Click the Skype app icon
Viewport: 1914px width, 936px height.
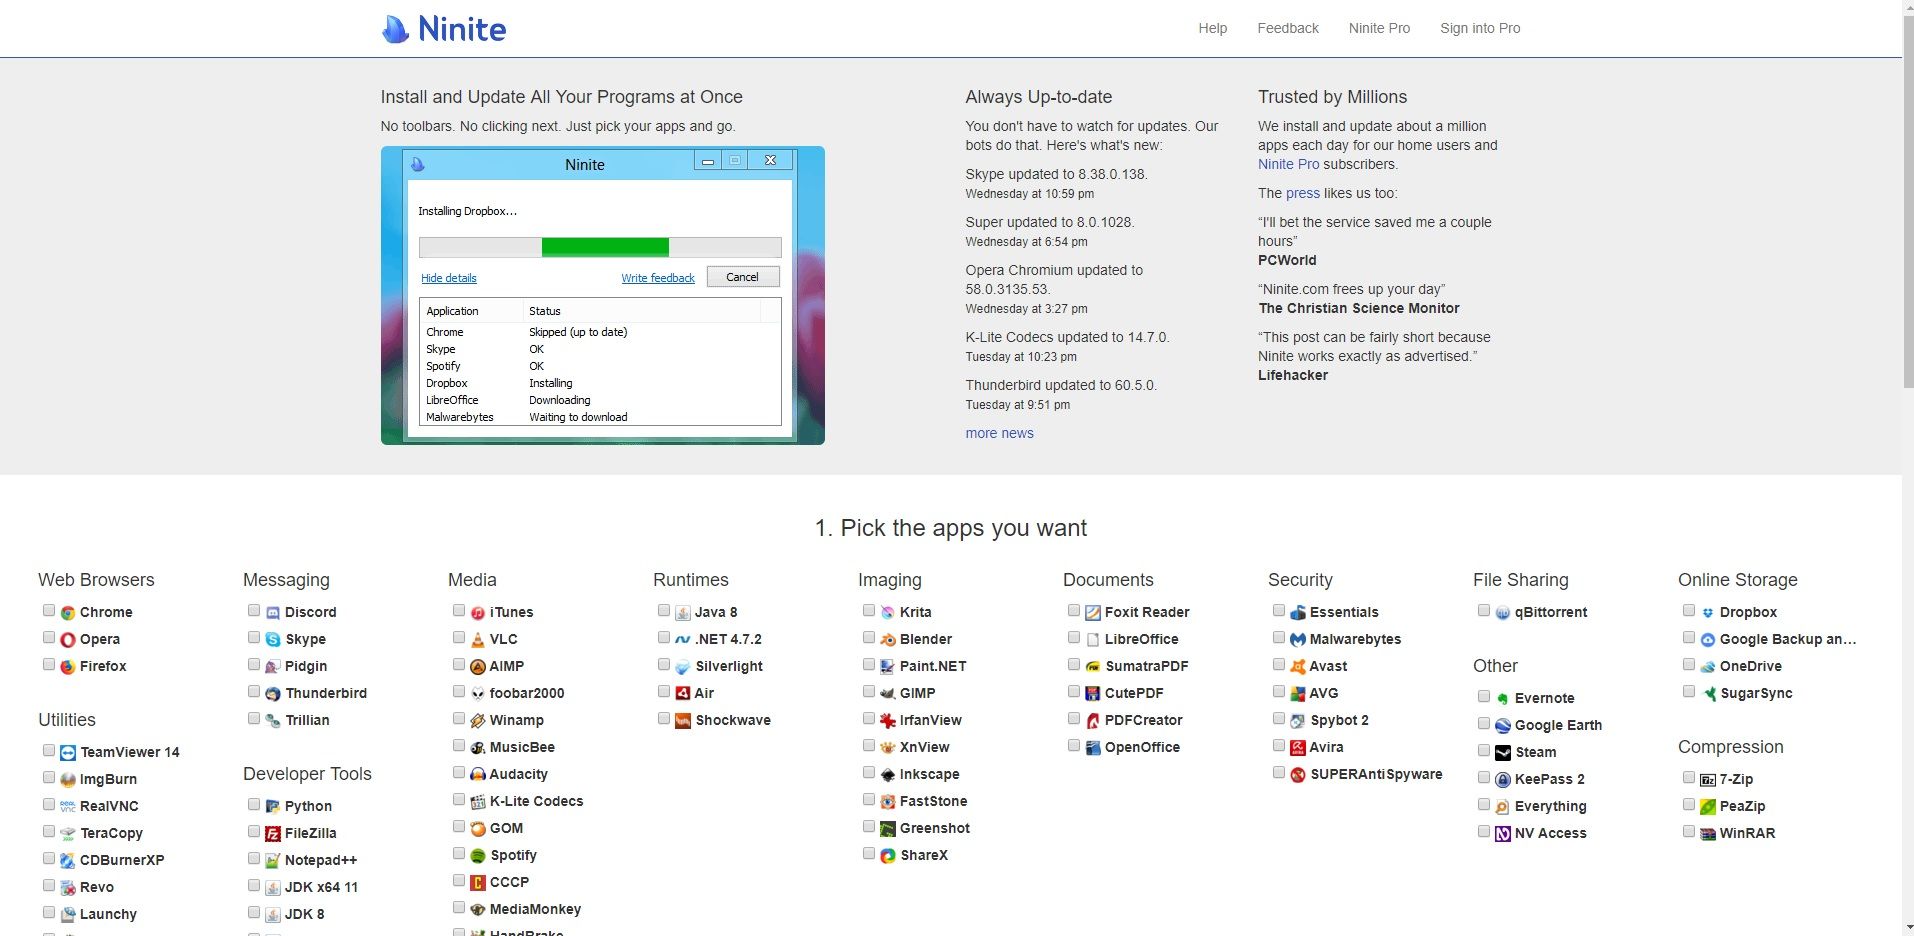click(273, 640)
